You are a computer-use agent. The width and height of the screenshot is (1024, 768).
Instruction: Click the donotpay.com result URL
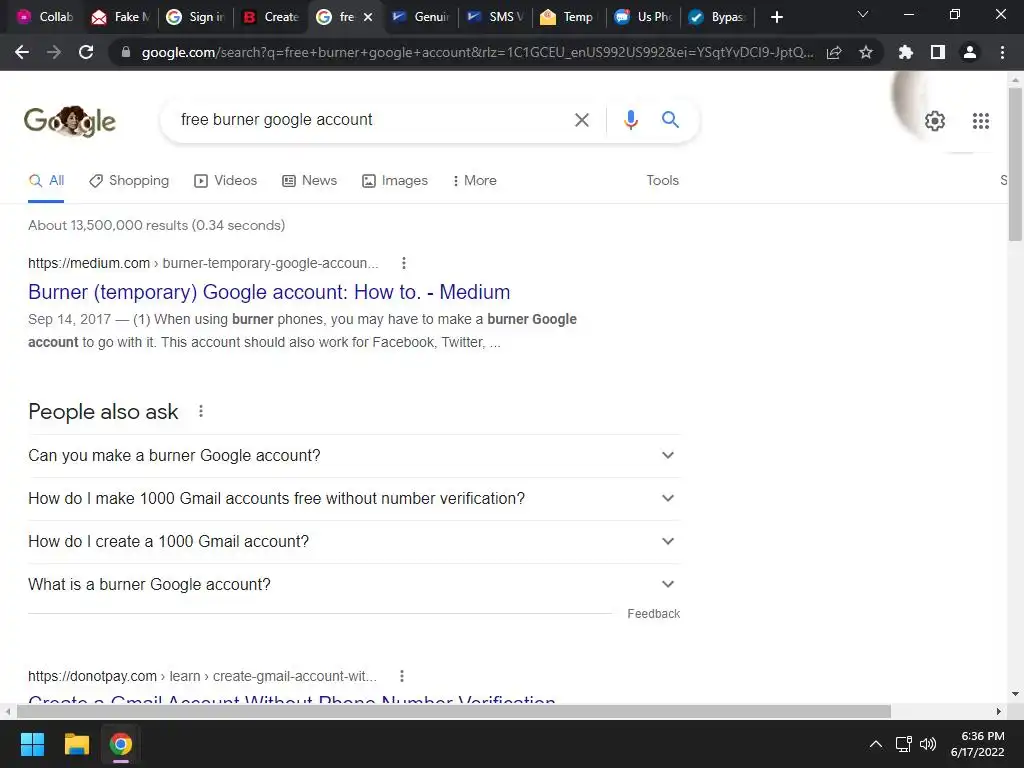202,676
